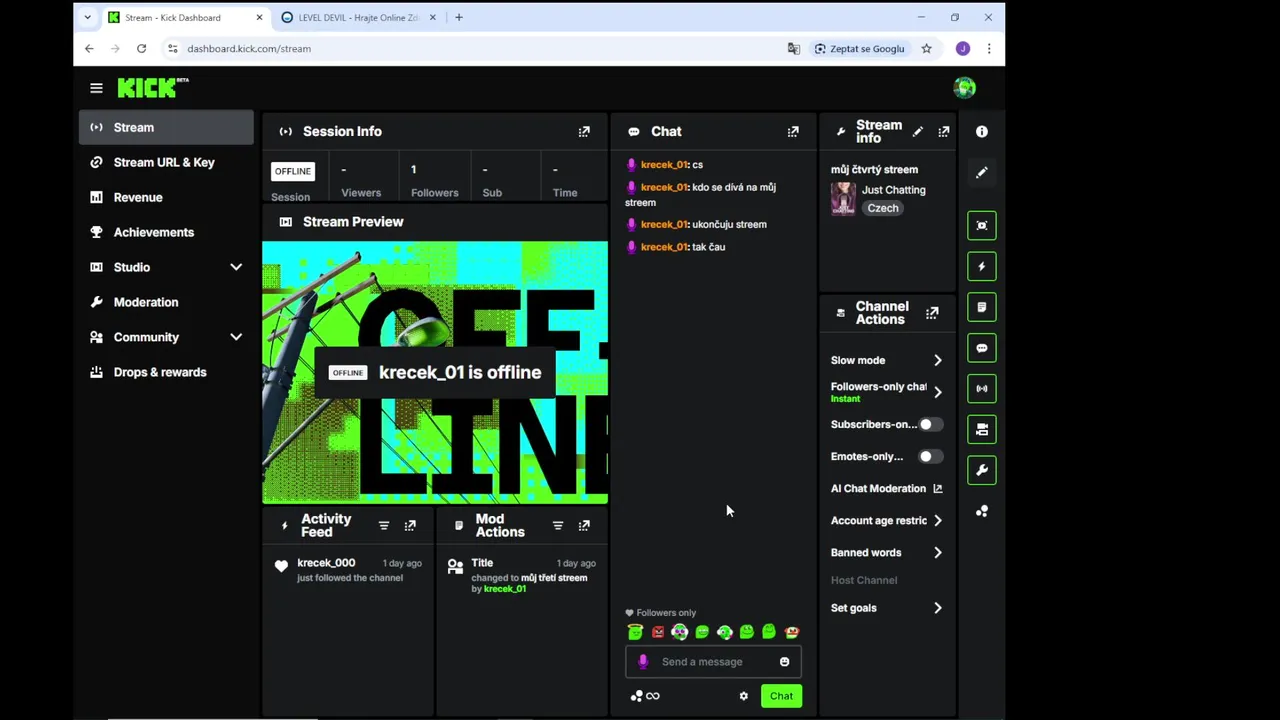Click the three-dots bubbles icon at the sidebar bottom
The width and height of the screenshot is (1280, 720).
click(982, 511)
